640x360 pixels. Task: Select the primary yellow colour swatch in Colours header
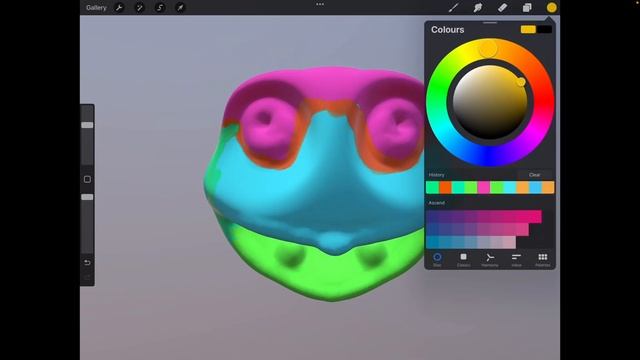528,29
